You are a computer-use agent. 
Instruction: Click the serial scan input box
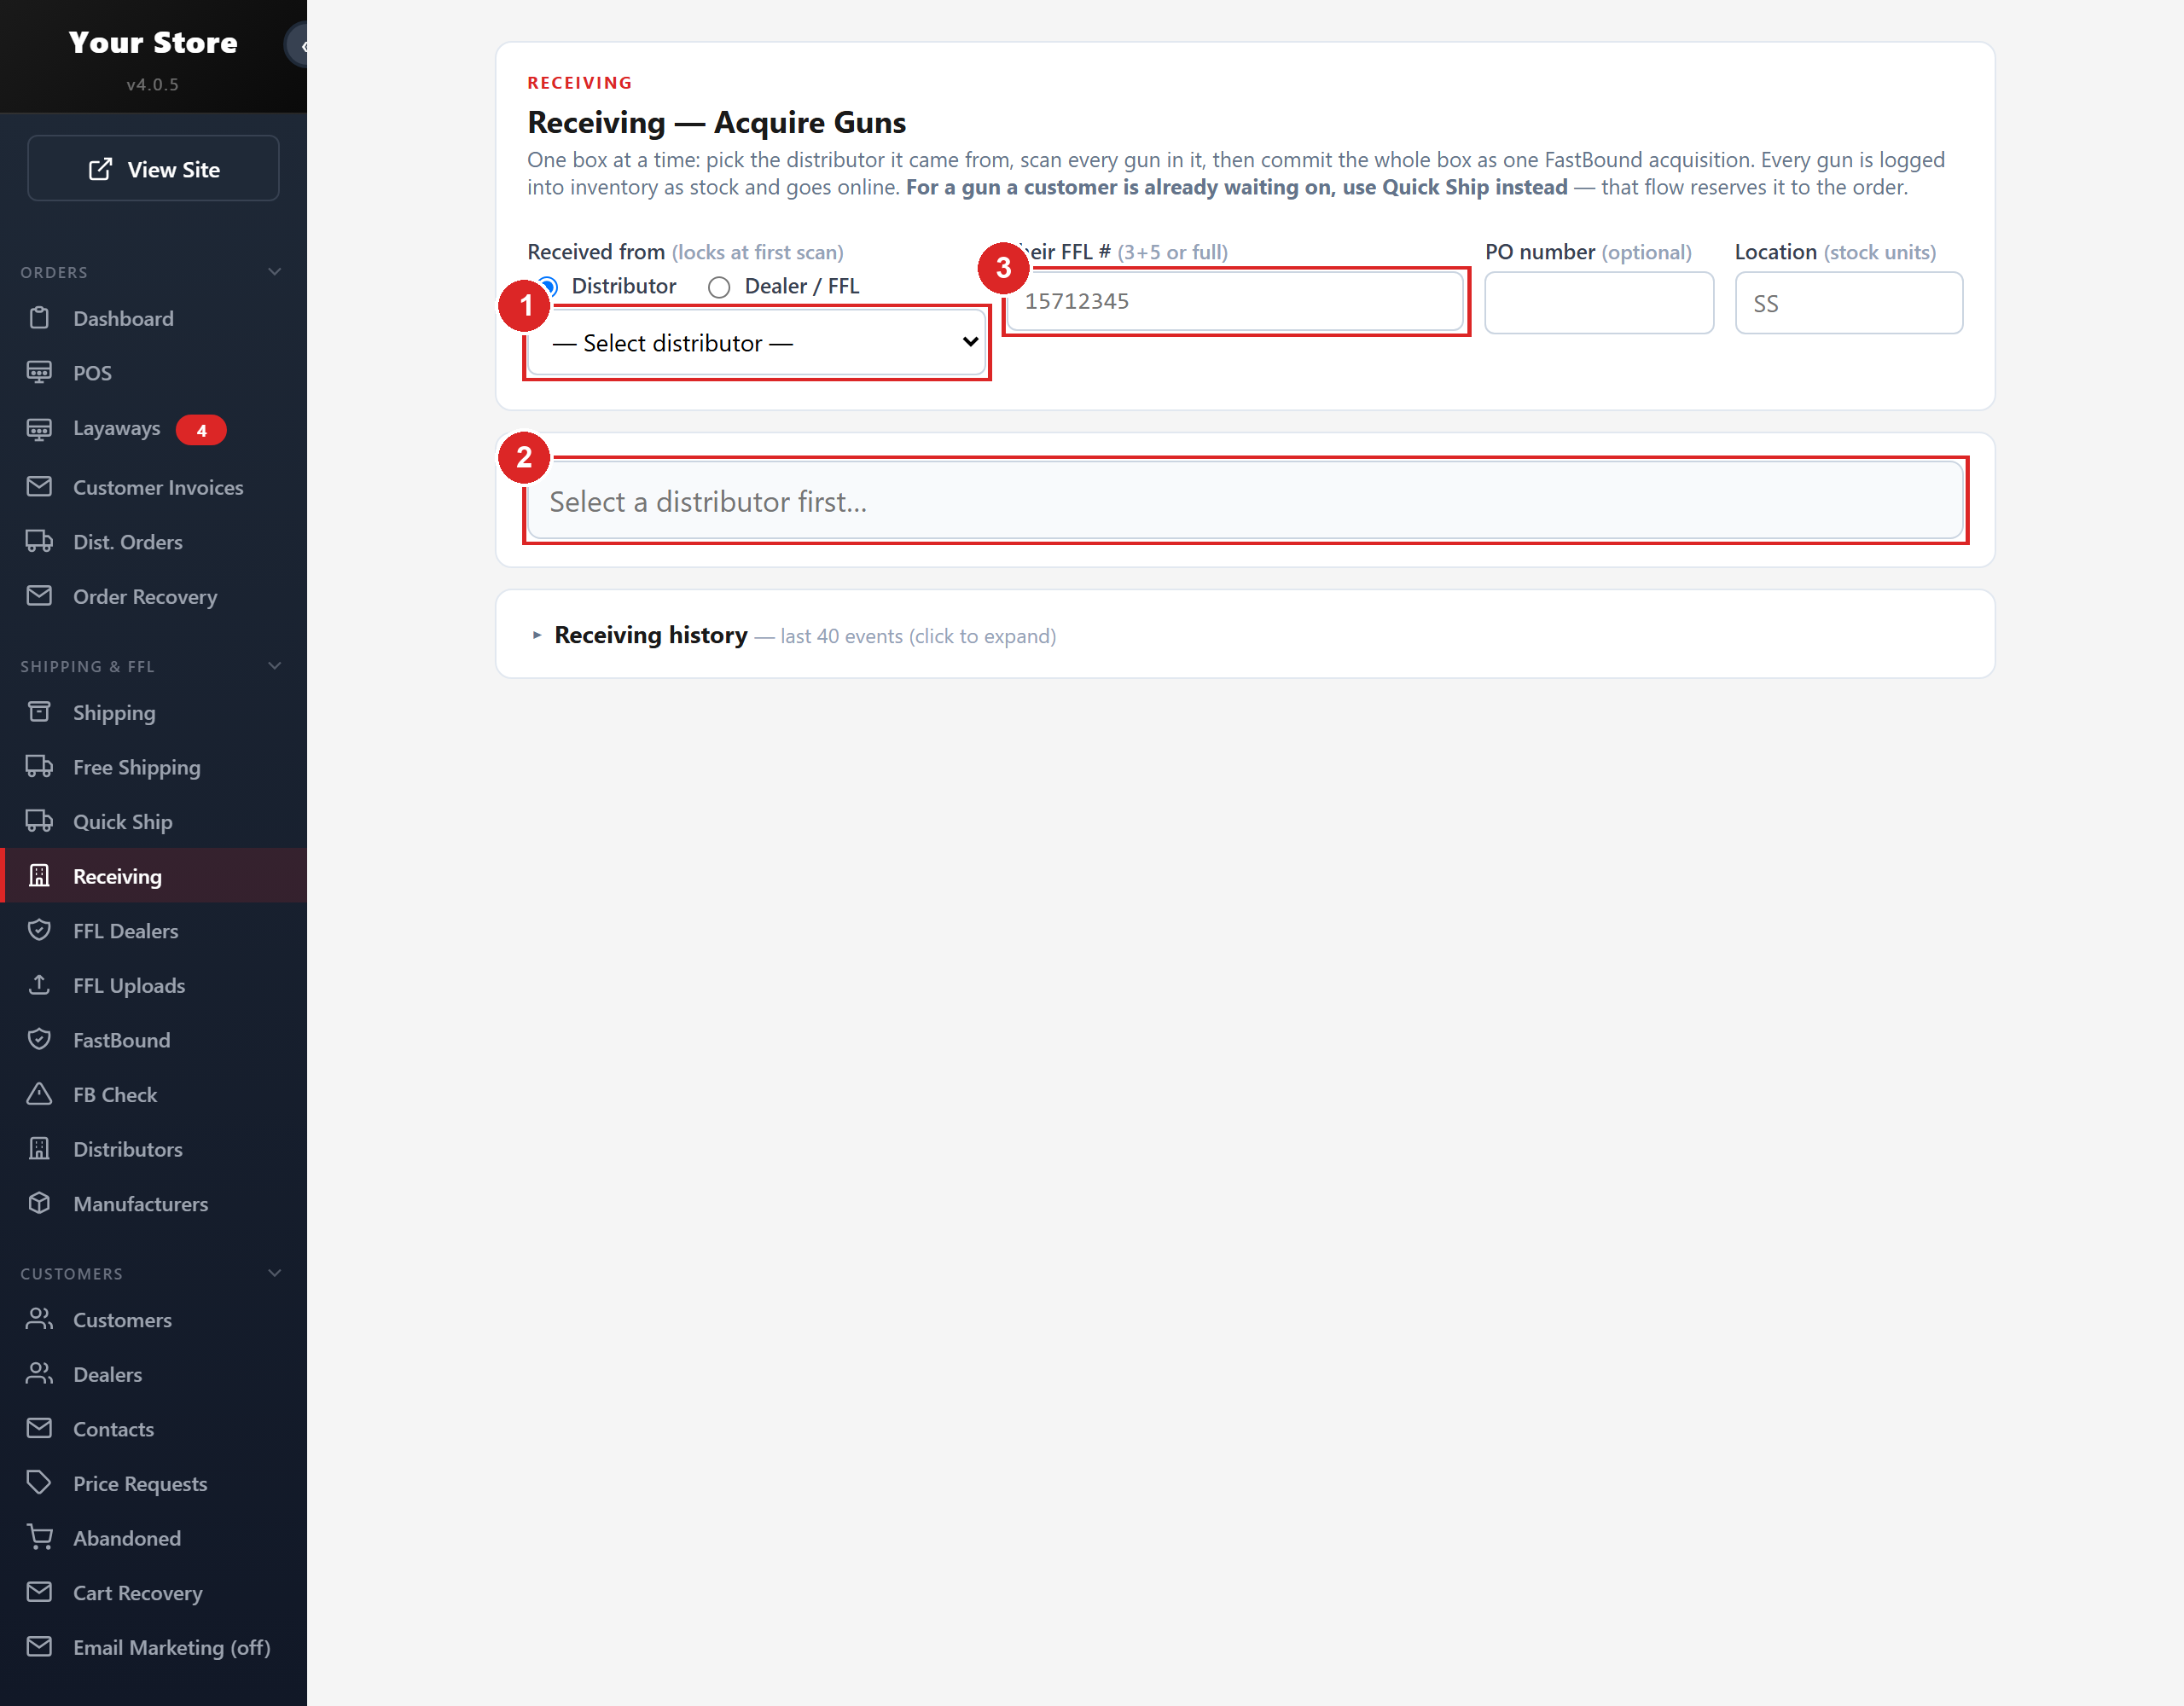1245,501
